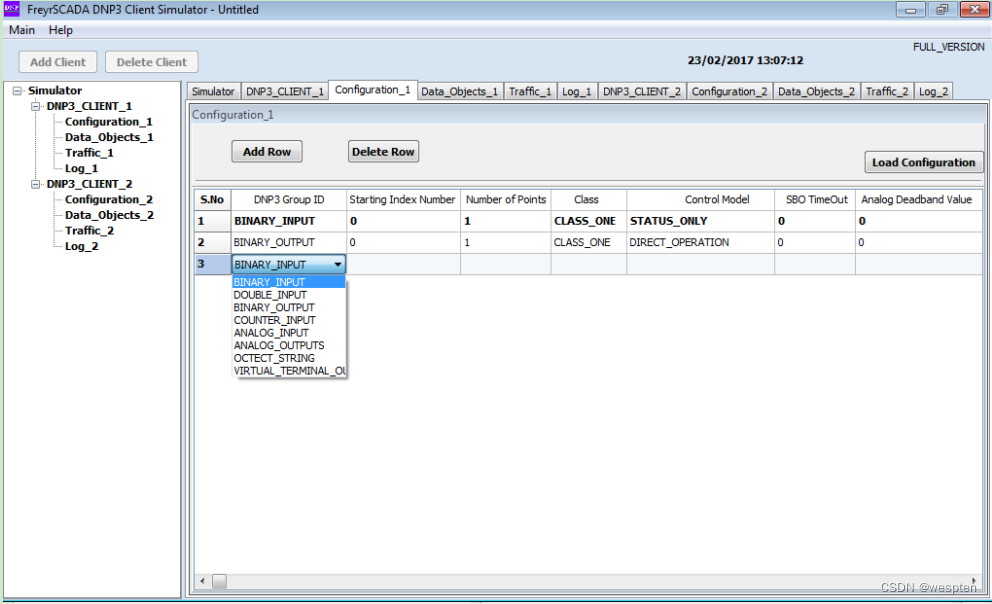Click the FreyrSCADA app icon in title bar
The height and width of the screenshot is (604, 992).
12,9
